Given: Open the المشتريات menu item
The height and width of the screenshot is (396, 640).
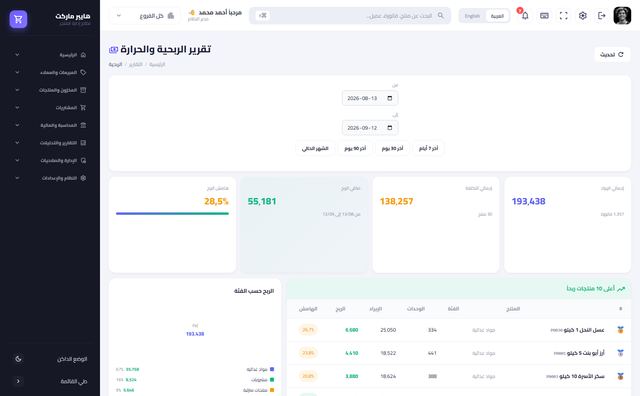Looking at the screenshot, I should coord(50,108).
